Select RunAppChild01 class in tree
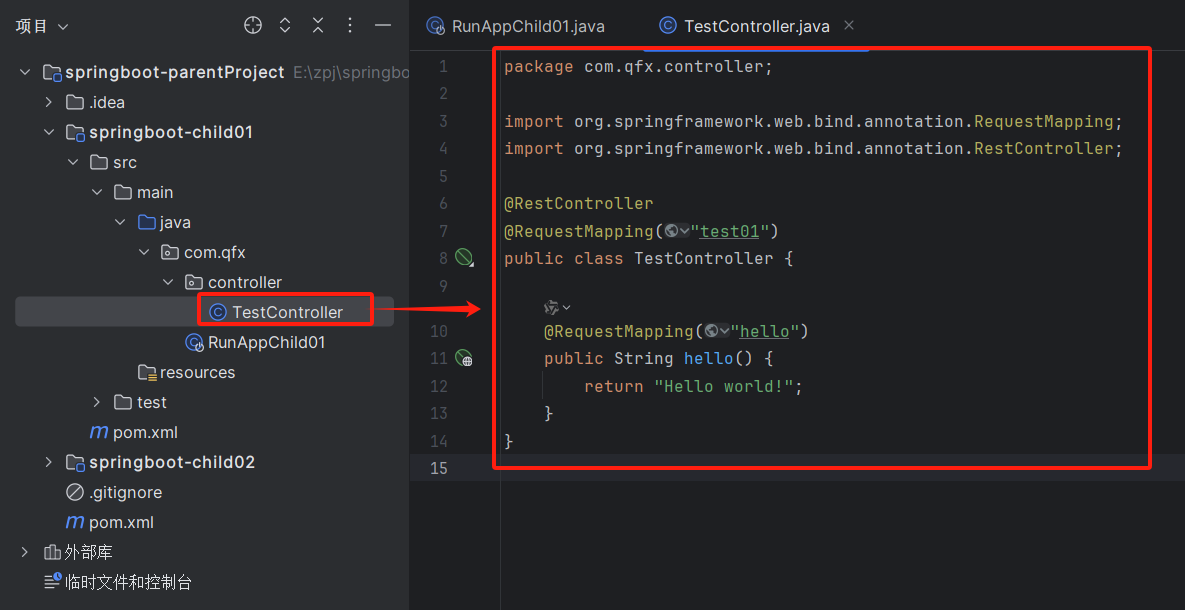 pos(266,342)
